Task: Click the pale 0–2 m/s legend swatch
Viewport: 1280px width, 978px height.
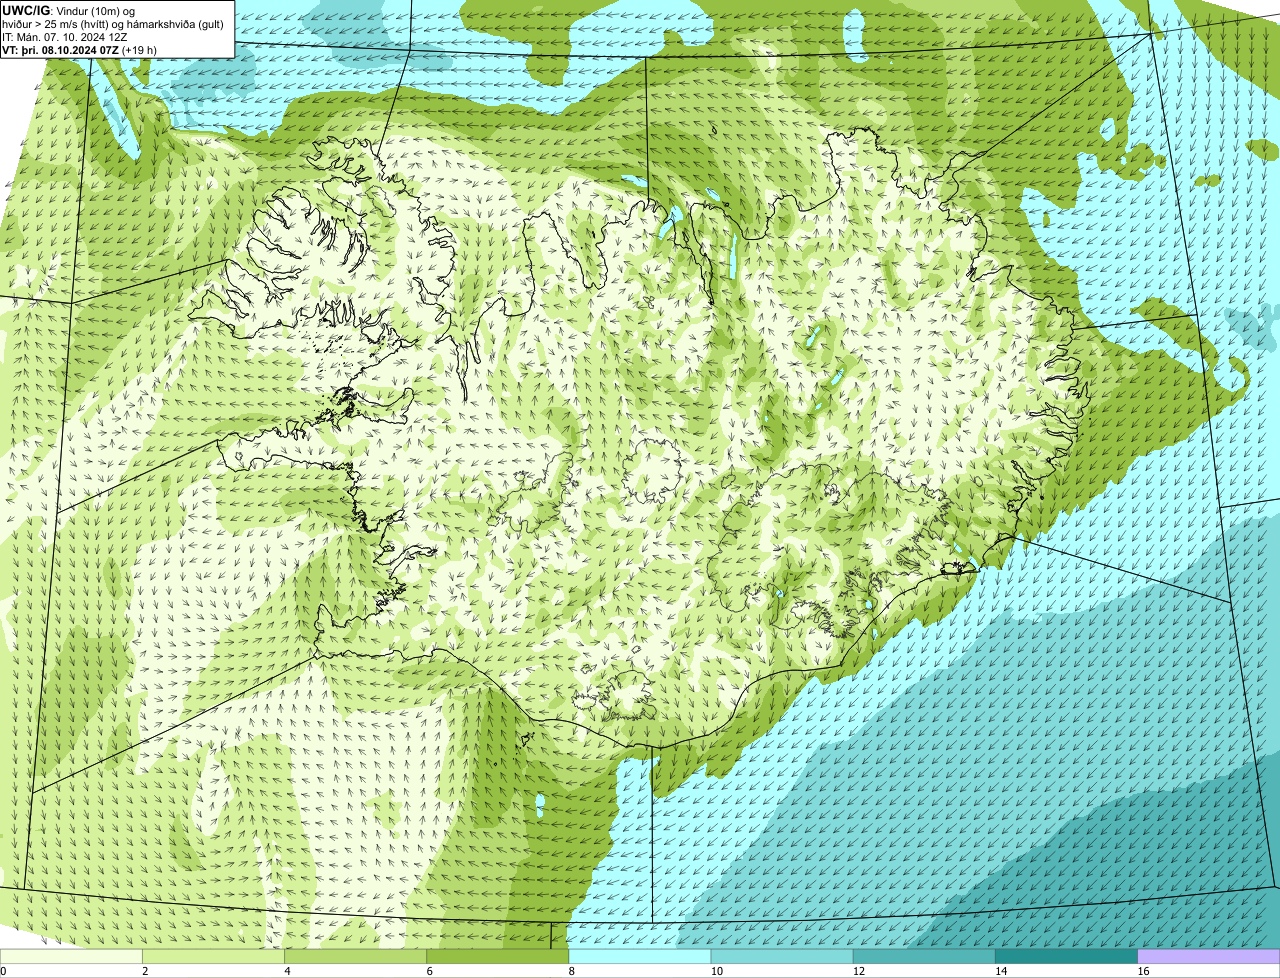Action: pos(71,957)
